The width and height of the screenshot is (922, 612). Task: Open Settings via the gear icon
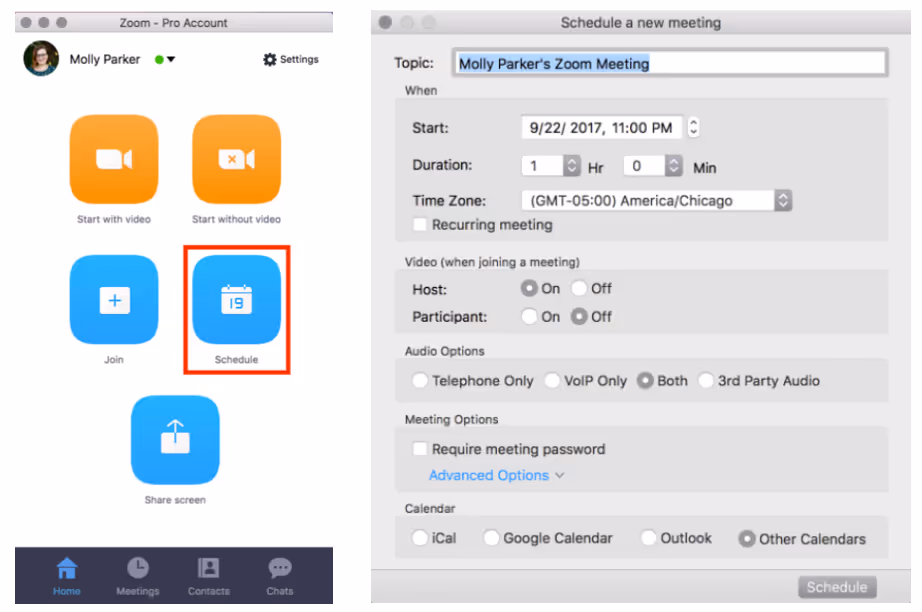[x=270, y=59]
